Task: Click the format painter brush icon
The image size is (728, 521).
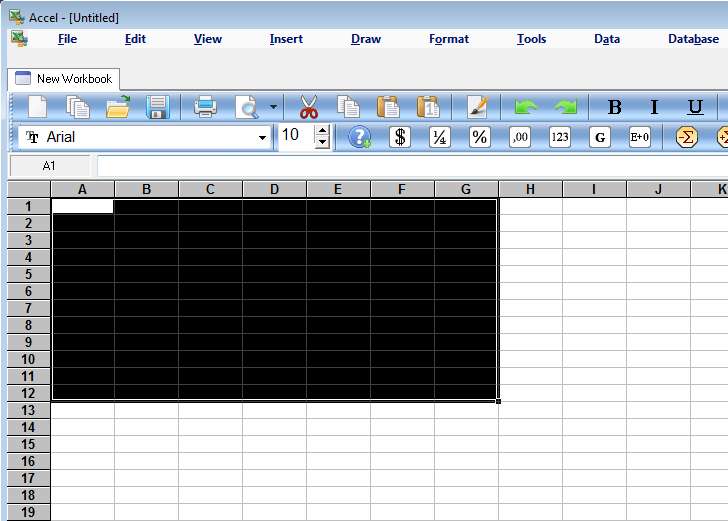Action: pyautogui.click(x=478, y=107)
